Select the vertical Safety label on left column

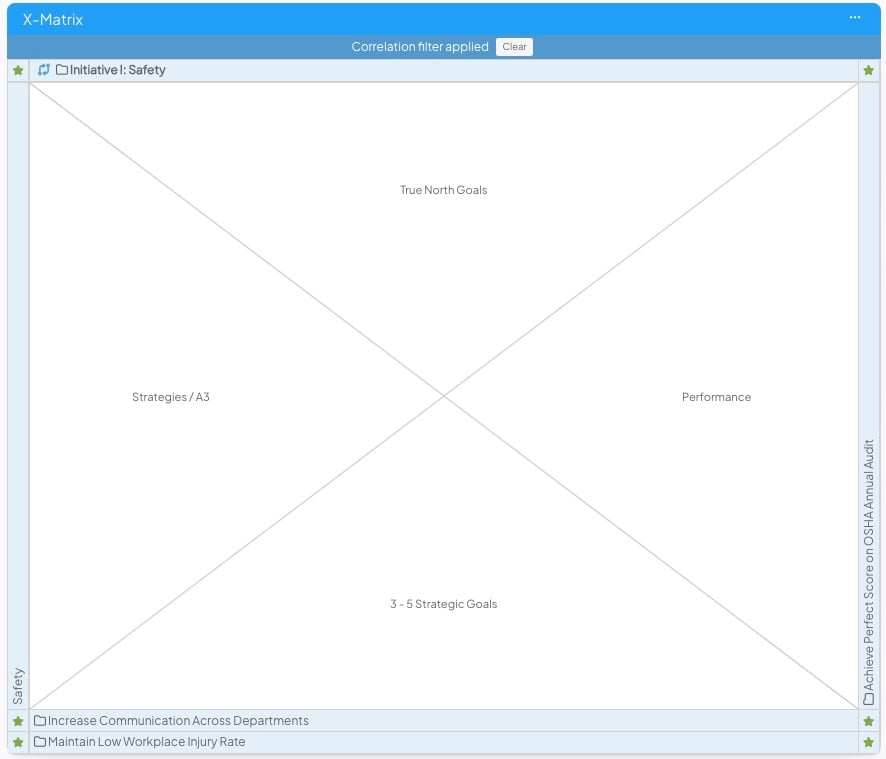coord(18,686)
